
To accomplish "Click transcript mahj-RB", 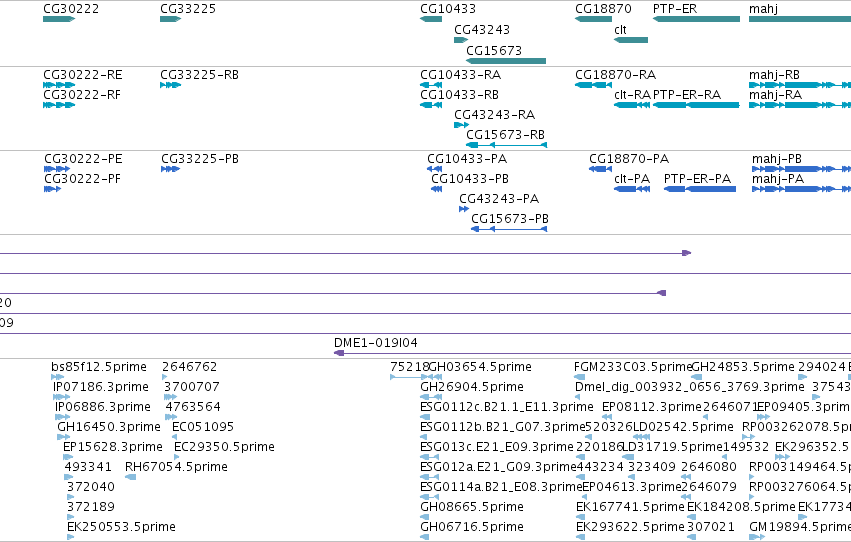I will click(800, 85).
